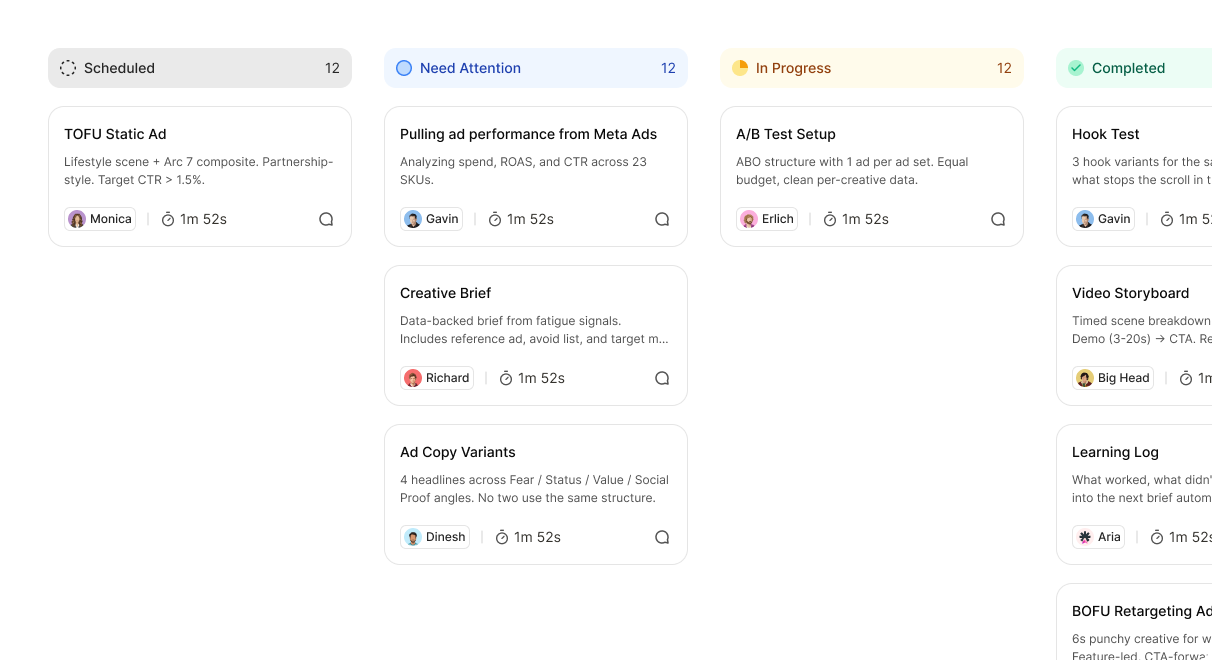Open comments on A/B Test Setup card
Screen dimensions: 1212x660
pos(998,219)
